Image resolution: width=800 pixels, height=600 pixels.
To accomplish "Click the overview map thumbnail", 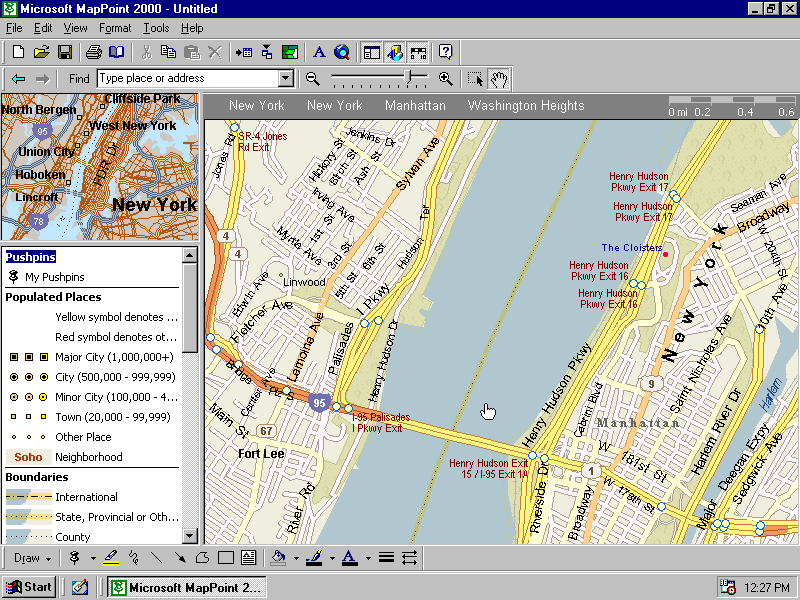I will [100, 167].
